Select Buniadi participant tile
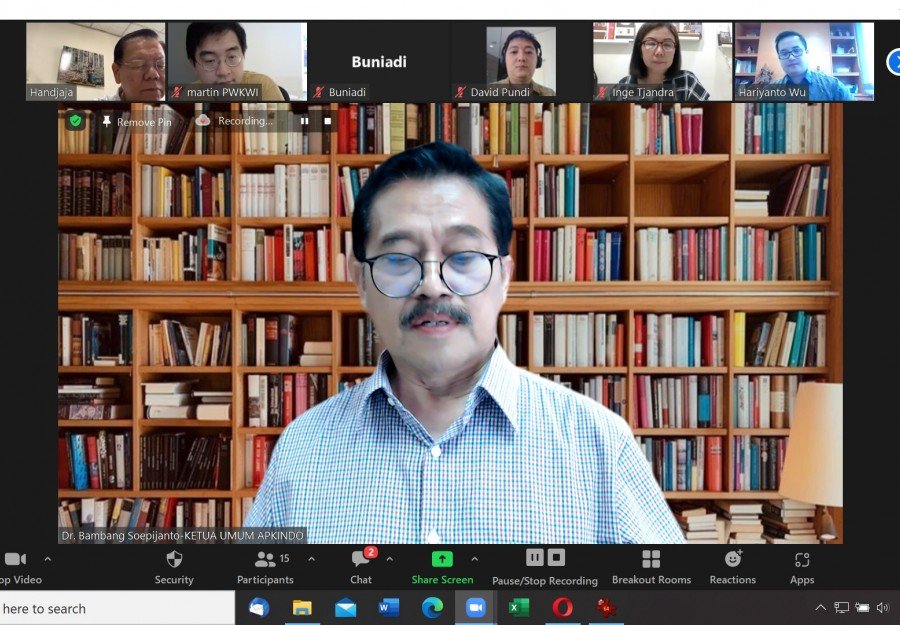 click(x=379, y=61)
